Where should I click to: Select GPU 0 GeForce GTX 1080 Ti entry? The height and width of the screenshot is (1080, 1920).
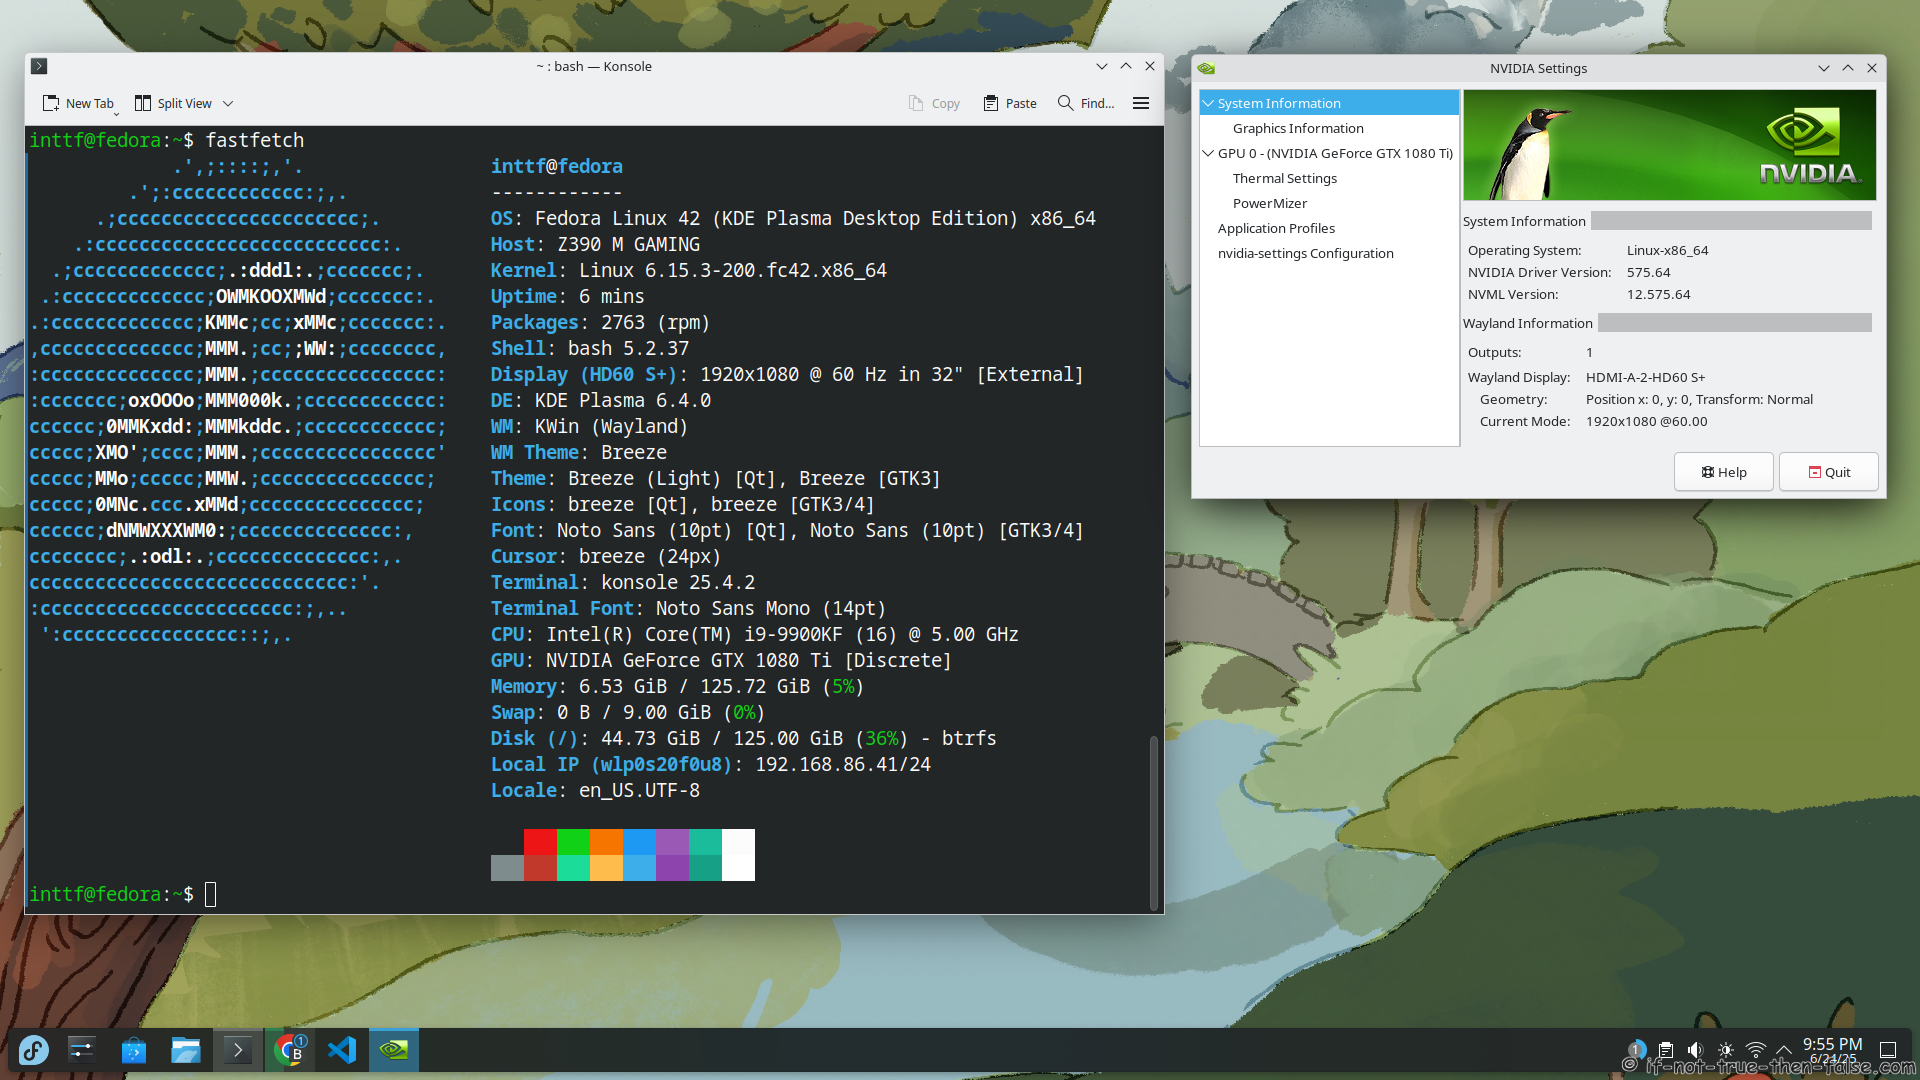1335,153
